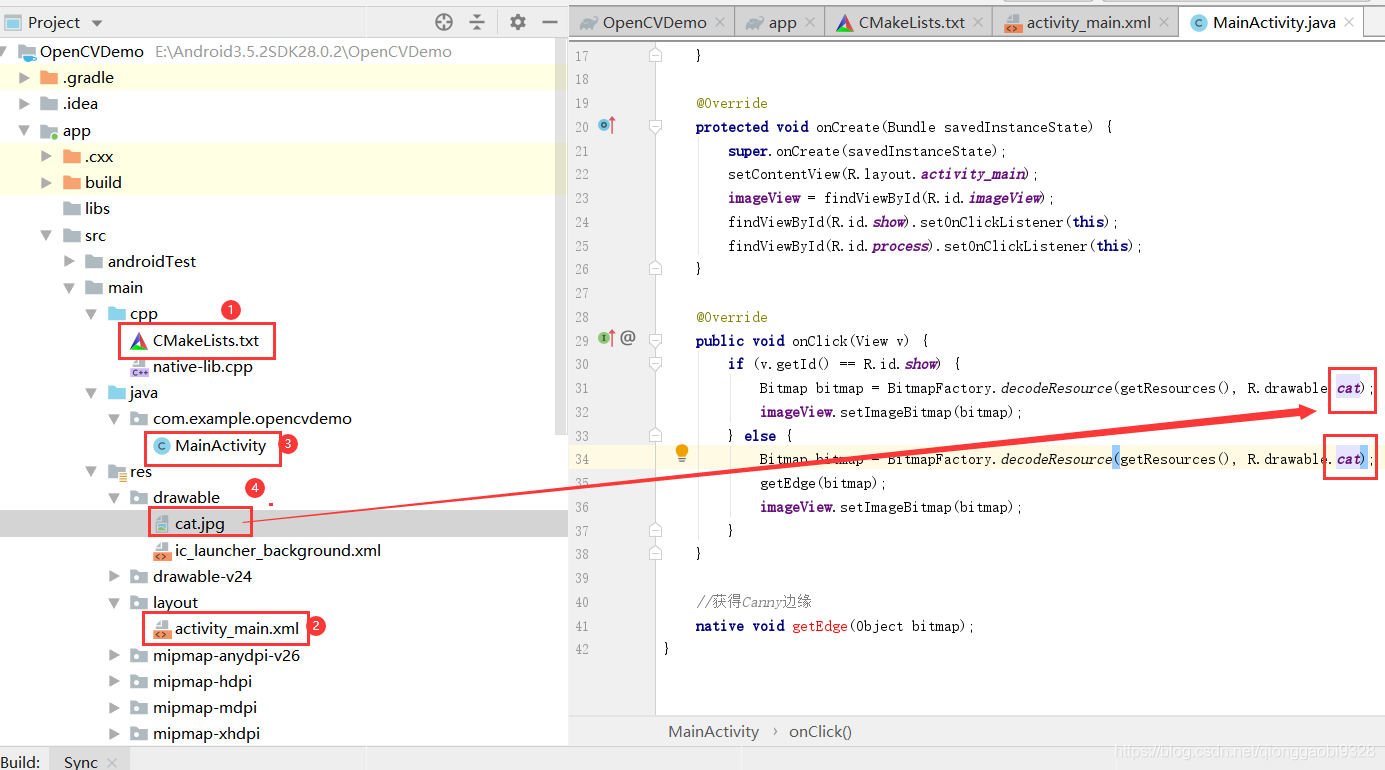Expand the build folder

[x=47, y=183]
